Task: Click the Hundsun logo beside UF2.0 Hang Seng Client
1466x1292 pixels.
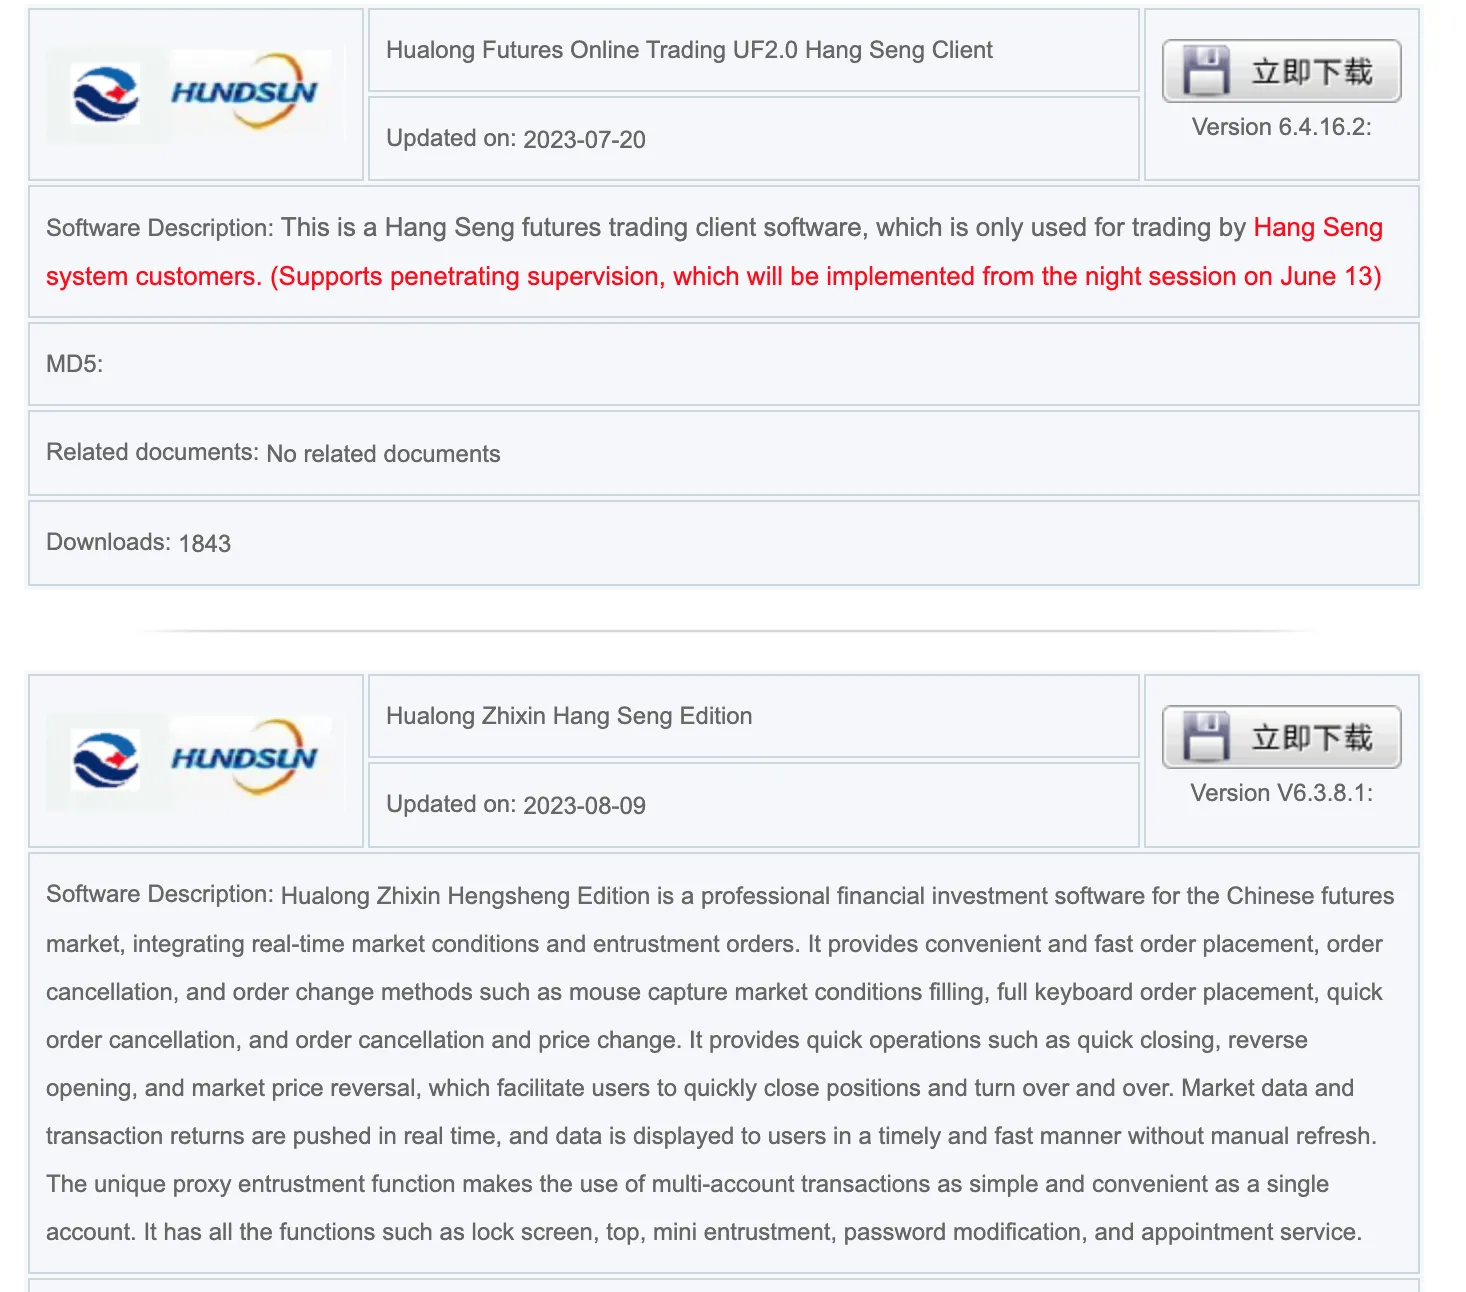Action: (244, 92)
